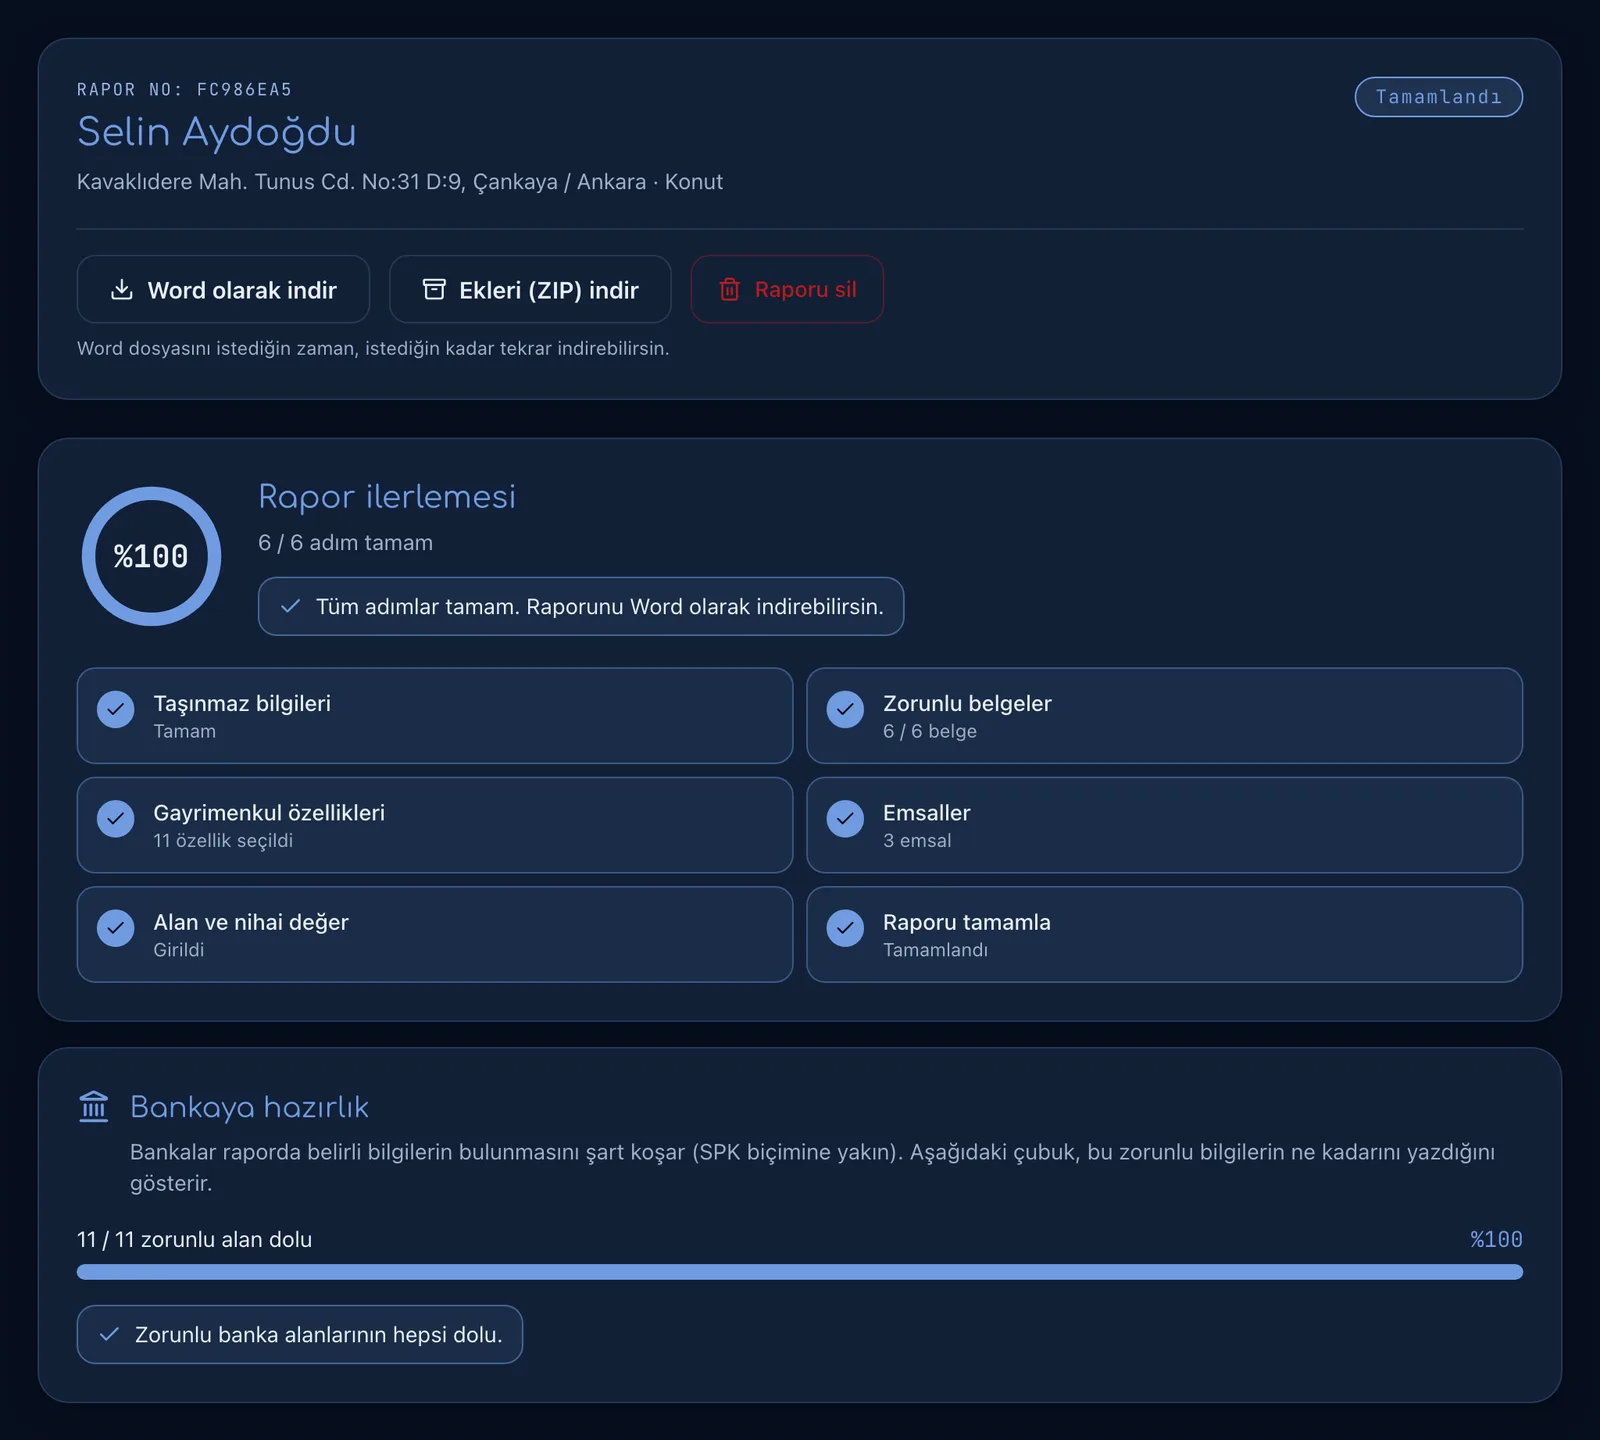This screenshot has width=1600, height=1440.
Task: Delete the report with Raporu sil
Action: coord(787,289)
